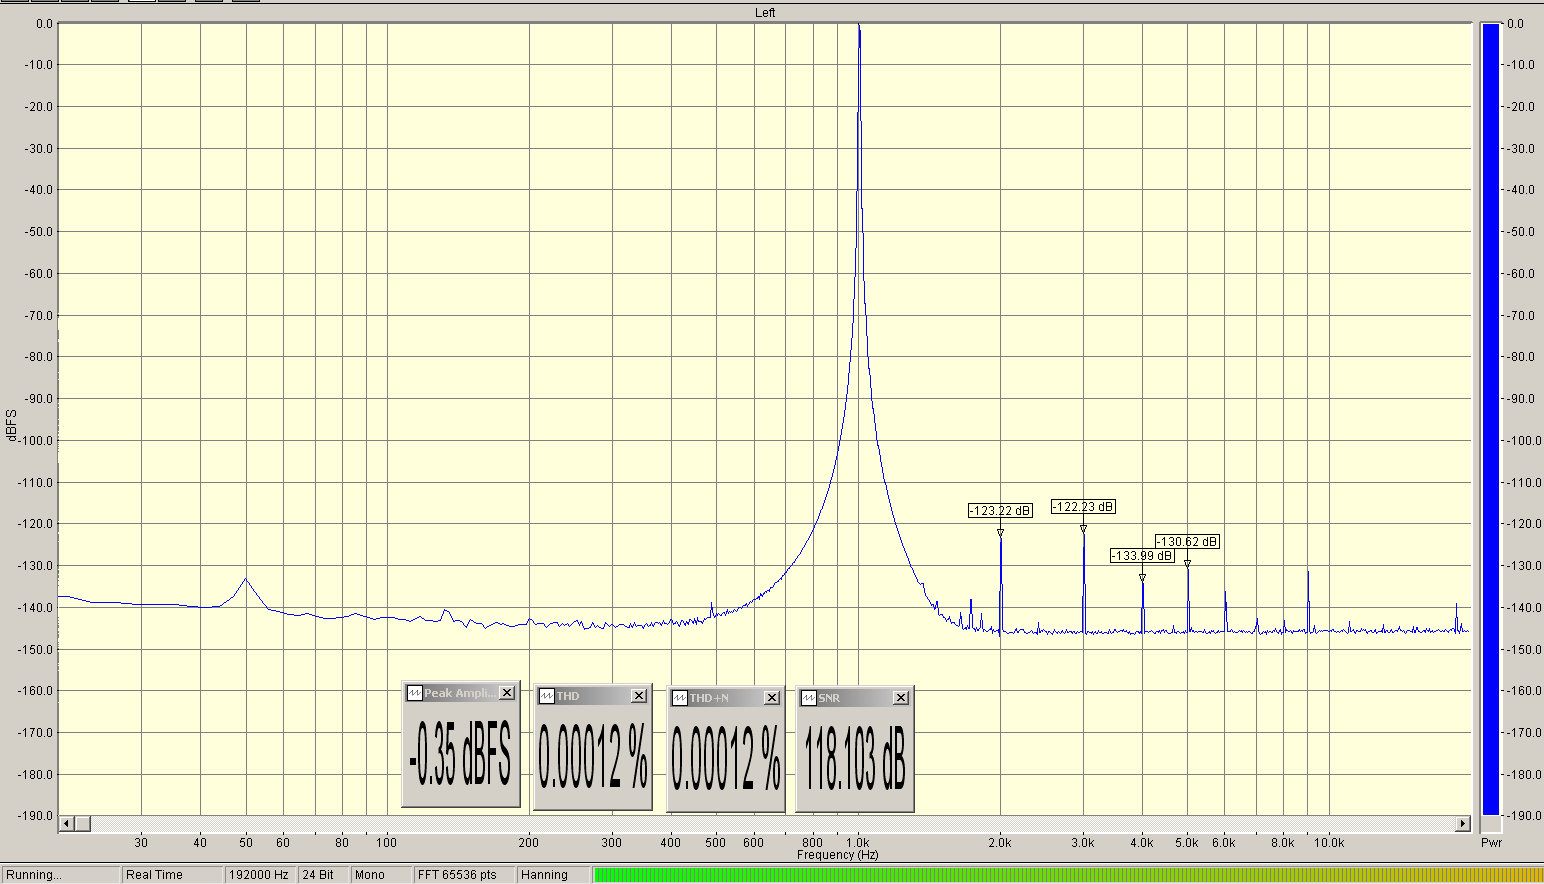Click the Left channel plot title
1544x884 pixels.
click(x=765, y=13)
